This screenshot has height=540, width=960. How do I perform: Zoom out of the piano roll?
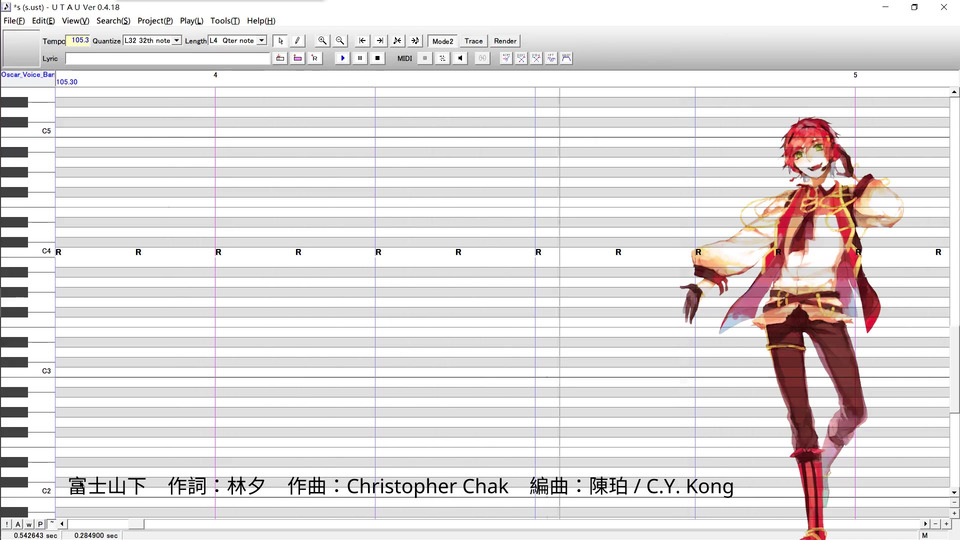point(340,41)
